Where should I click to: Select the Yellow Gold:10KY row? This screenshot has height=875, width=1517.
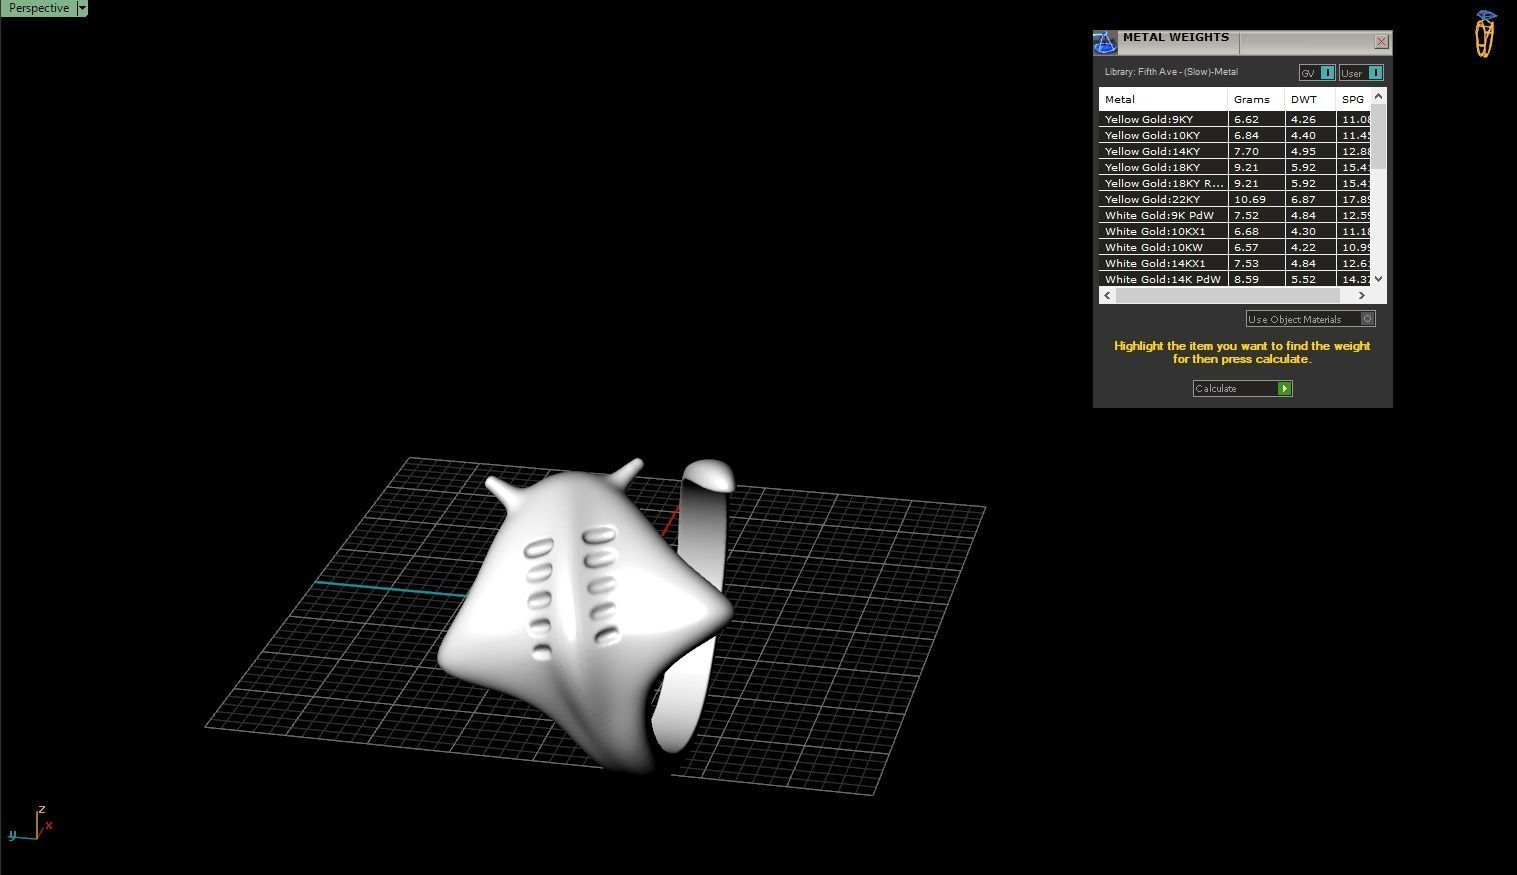[x=1235, y=135]
